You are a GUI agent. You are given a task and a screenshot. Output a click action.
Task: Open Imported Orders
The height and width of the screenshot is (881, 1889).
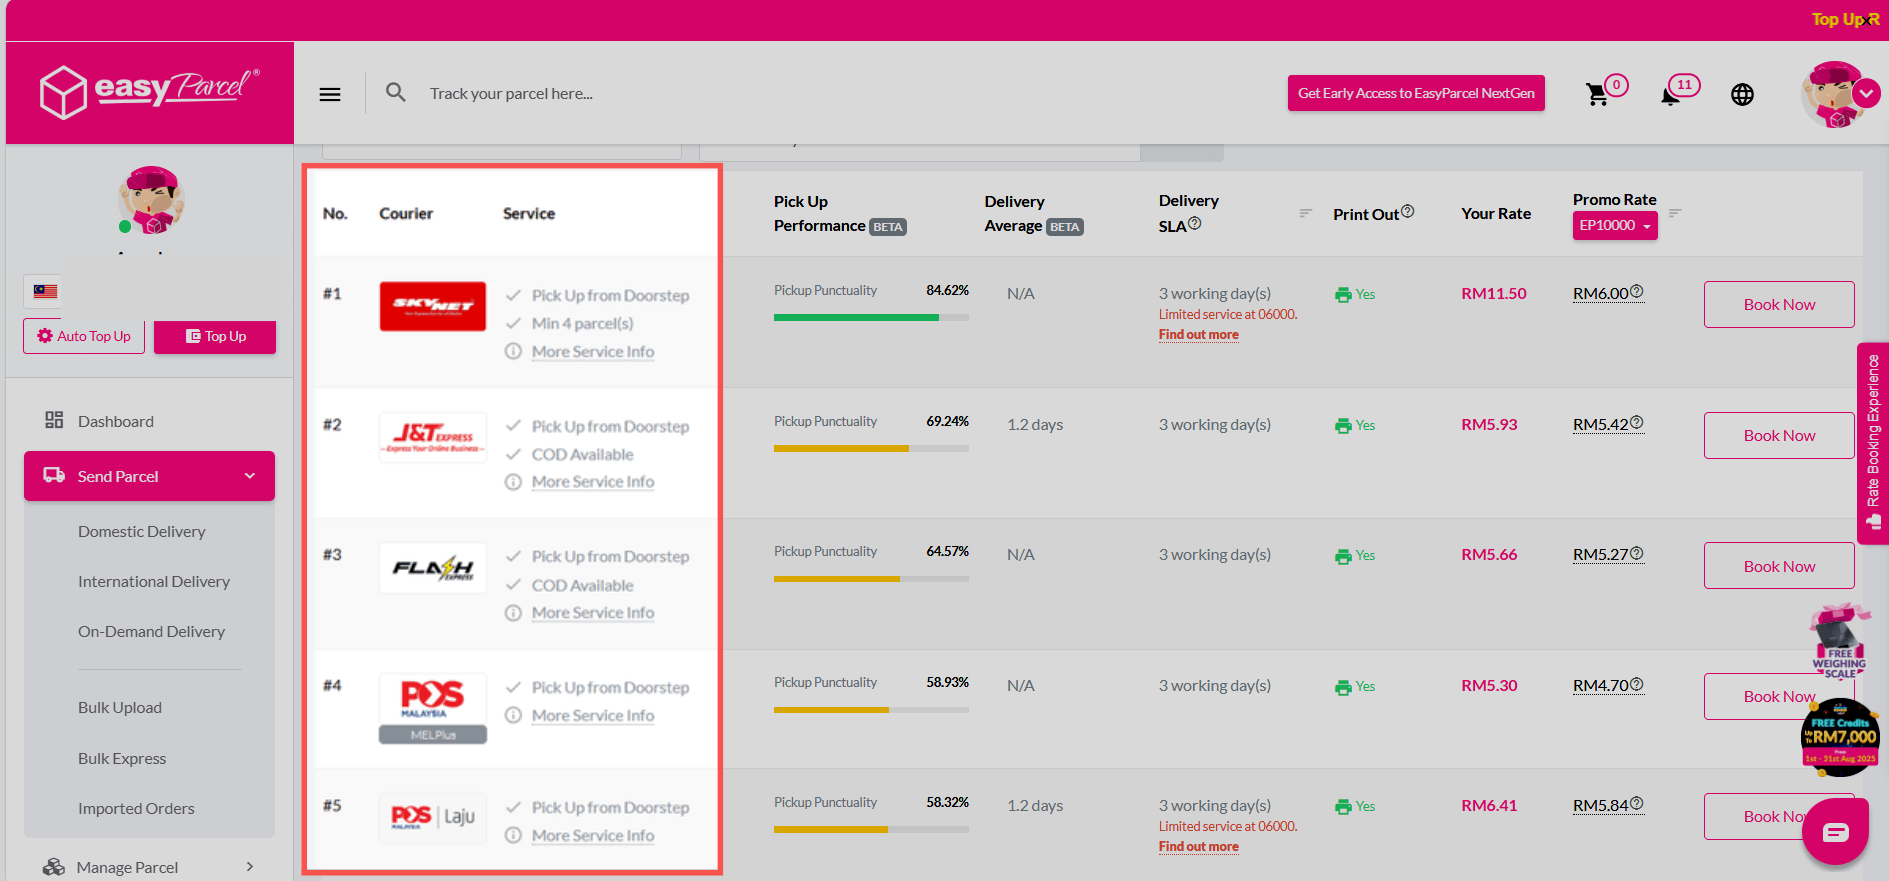(136, 808)
